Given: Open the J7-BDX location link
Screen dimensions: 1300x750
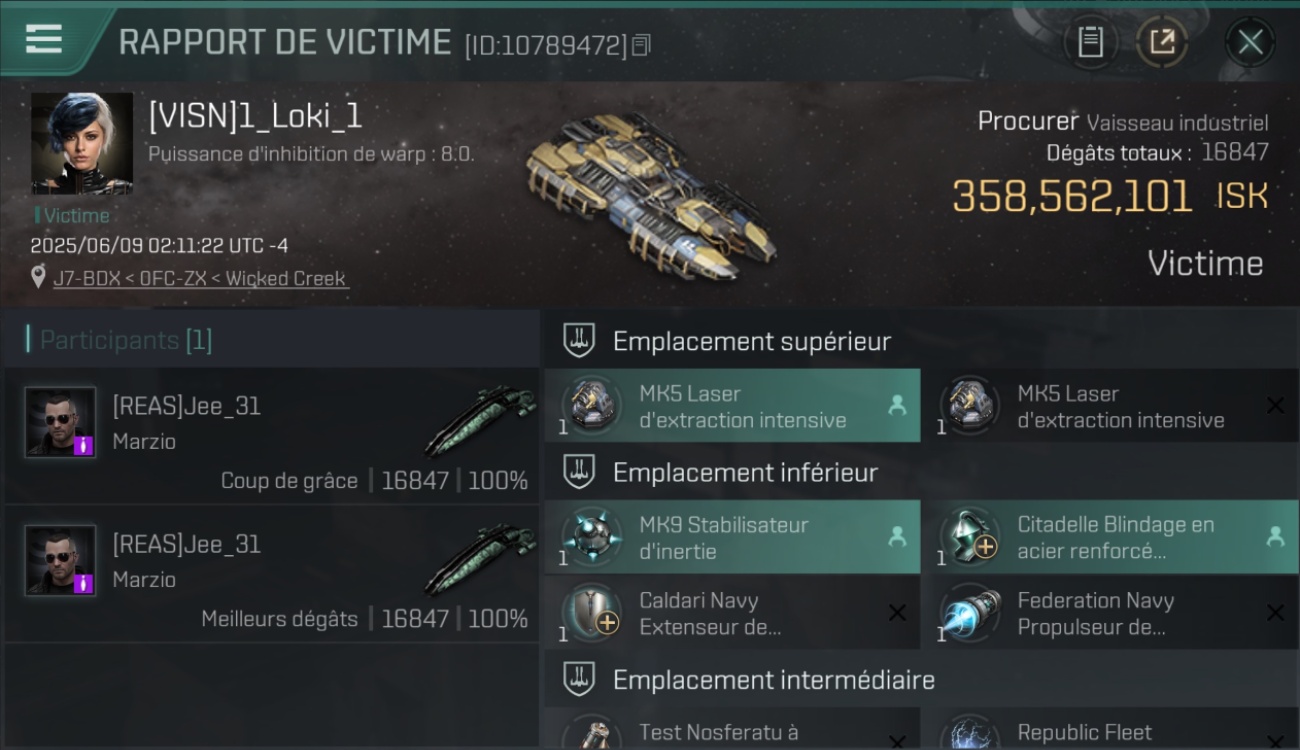Looking at the screenshot, I should click(x=201, y=278).
